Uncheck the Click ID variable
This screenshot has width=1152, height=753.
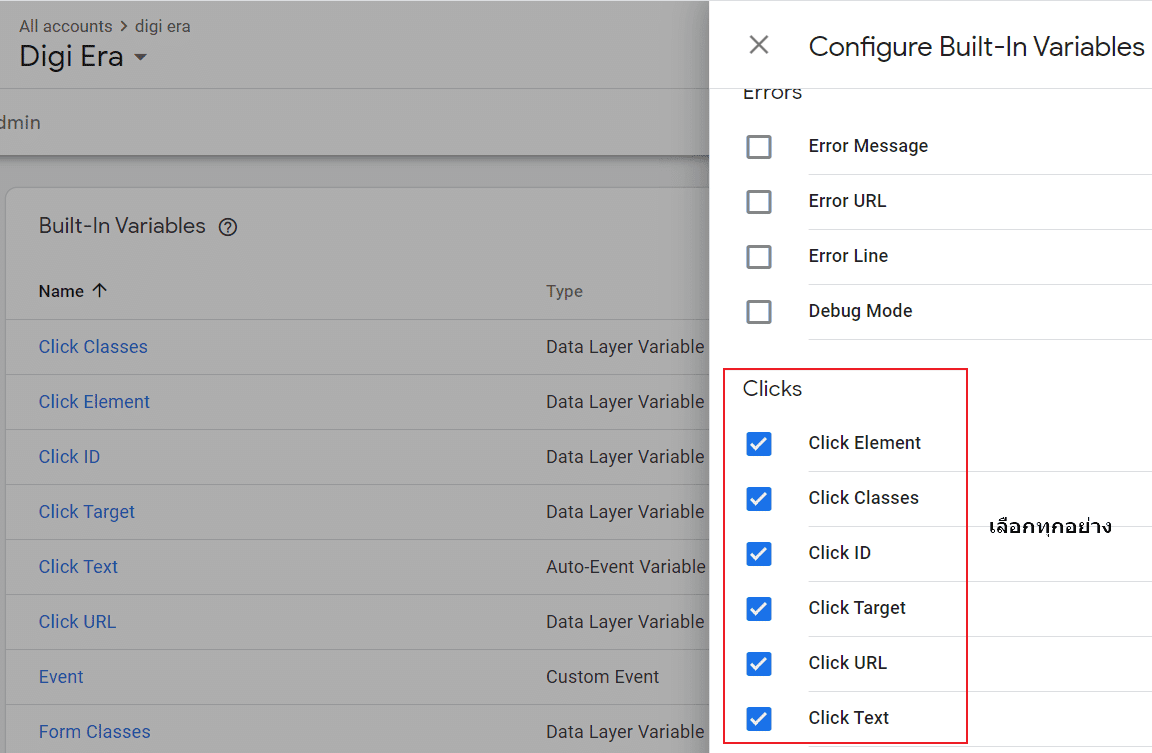[759, 553]
